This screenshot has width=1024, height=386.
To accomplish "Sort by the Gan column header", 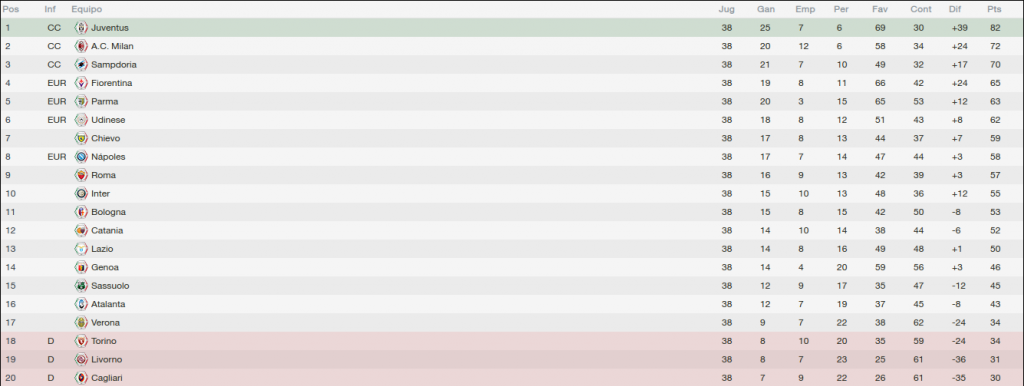I will 765,10.
